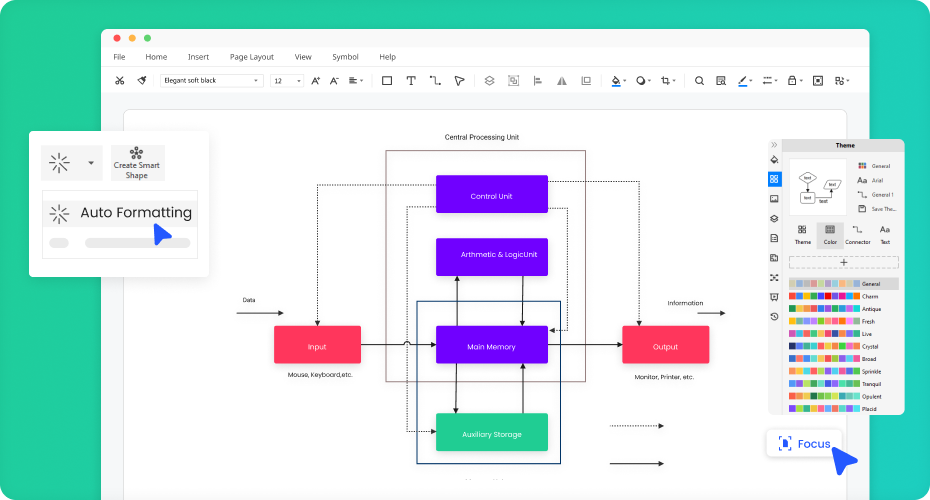Expand the font size dropdown
Viewport: 930px width, 500px height.
(x=287, y=81)
